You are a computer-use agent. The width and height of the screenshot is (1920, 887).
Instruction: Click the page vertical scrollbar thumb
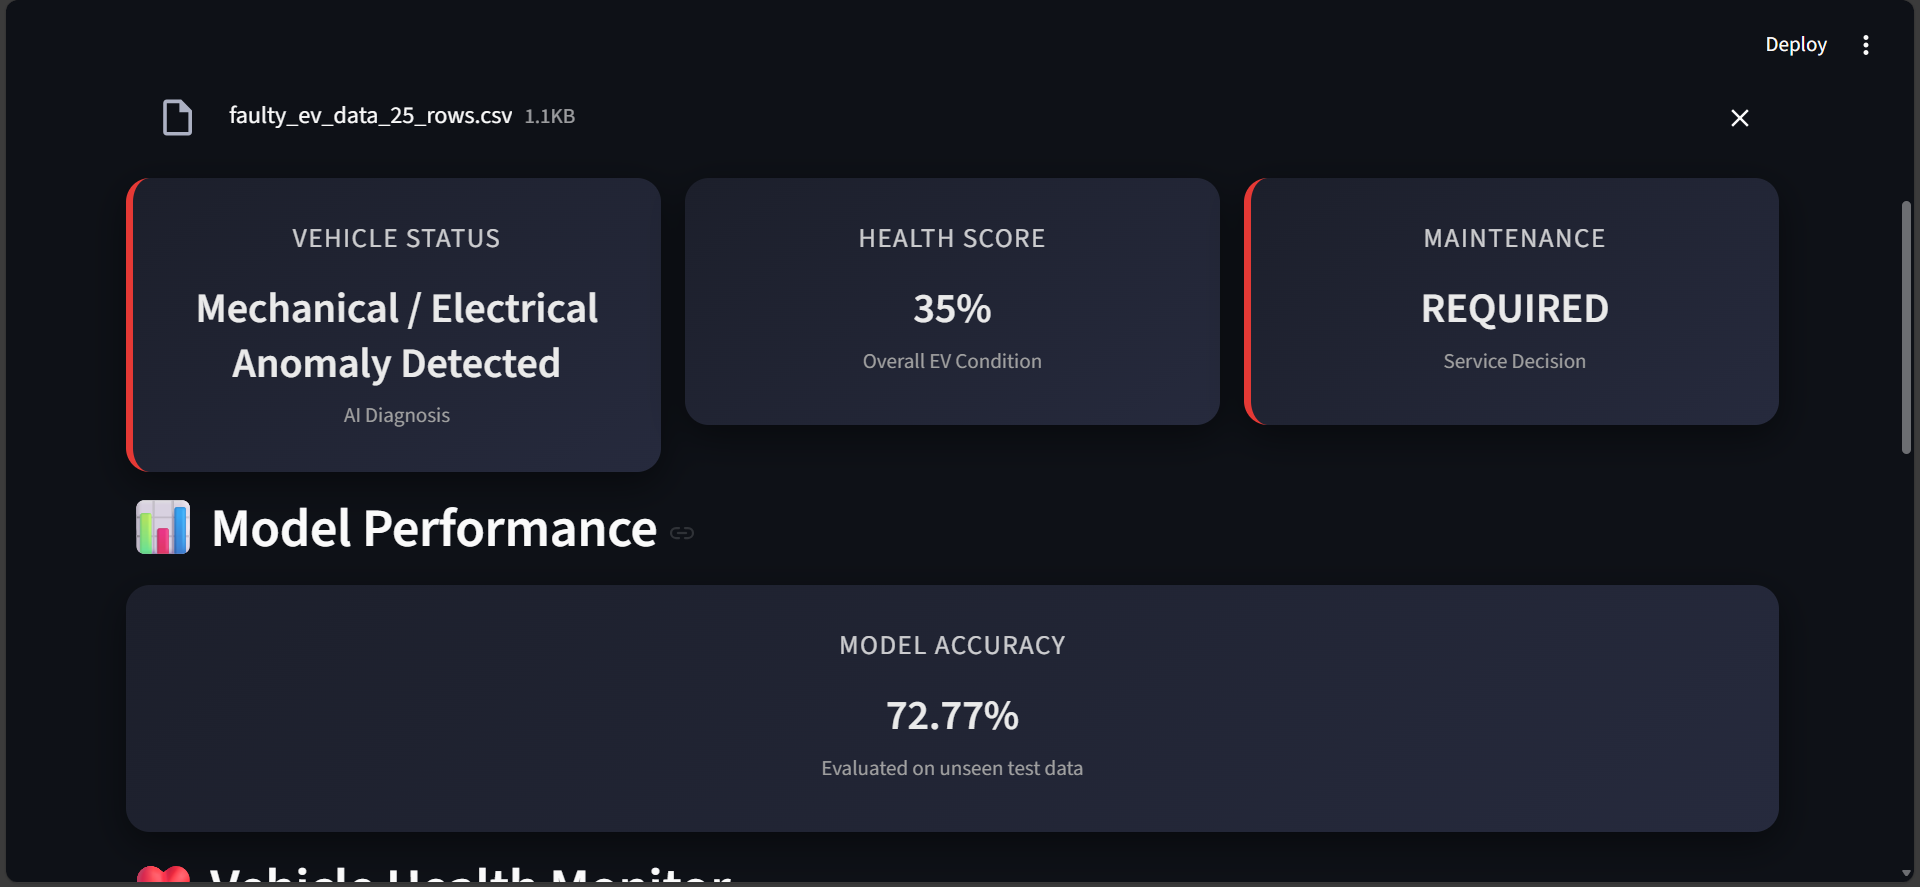pyautogui.click(x=1906, y=327)
